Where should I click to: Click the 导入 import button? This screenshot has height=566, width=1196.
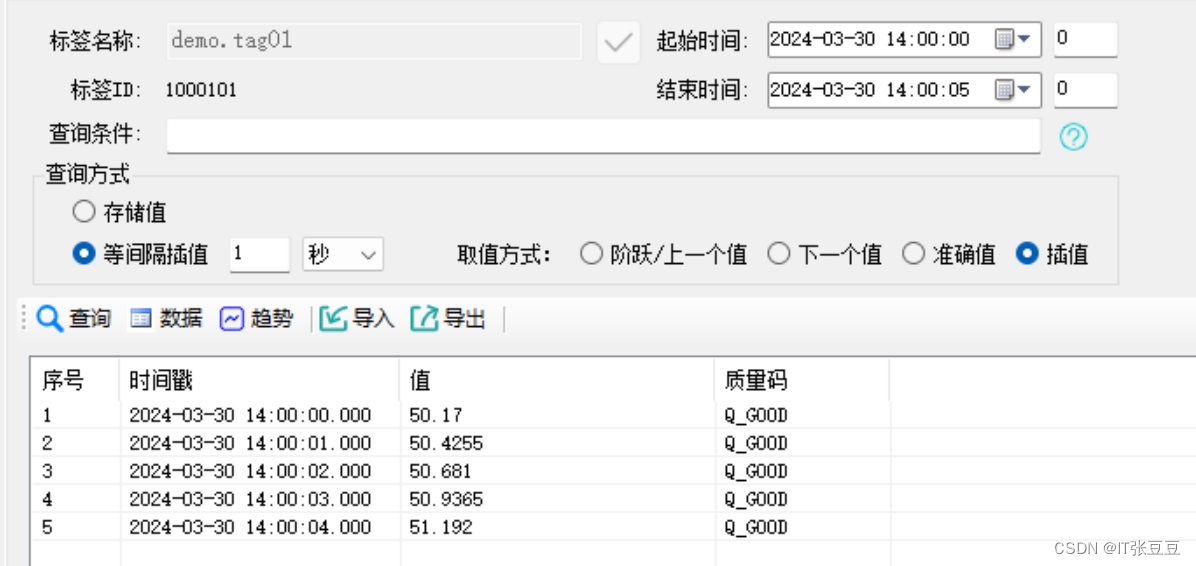(357, 318)
